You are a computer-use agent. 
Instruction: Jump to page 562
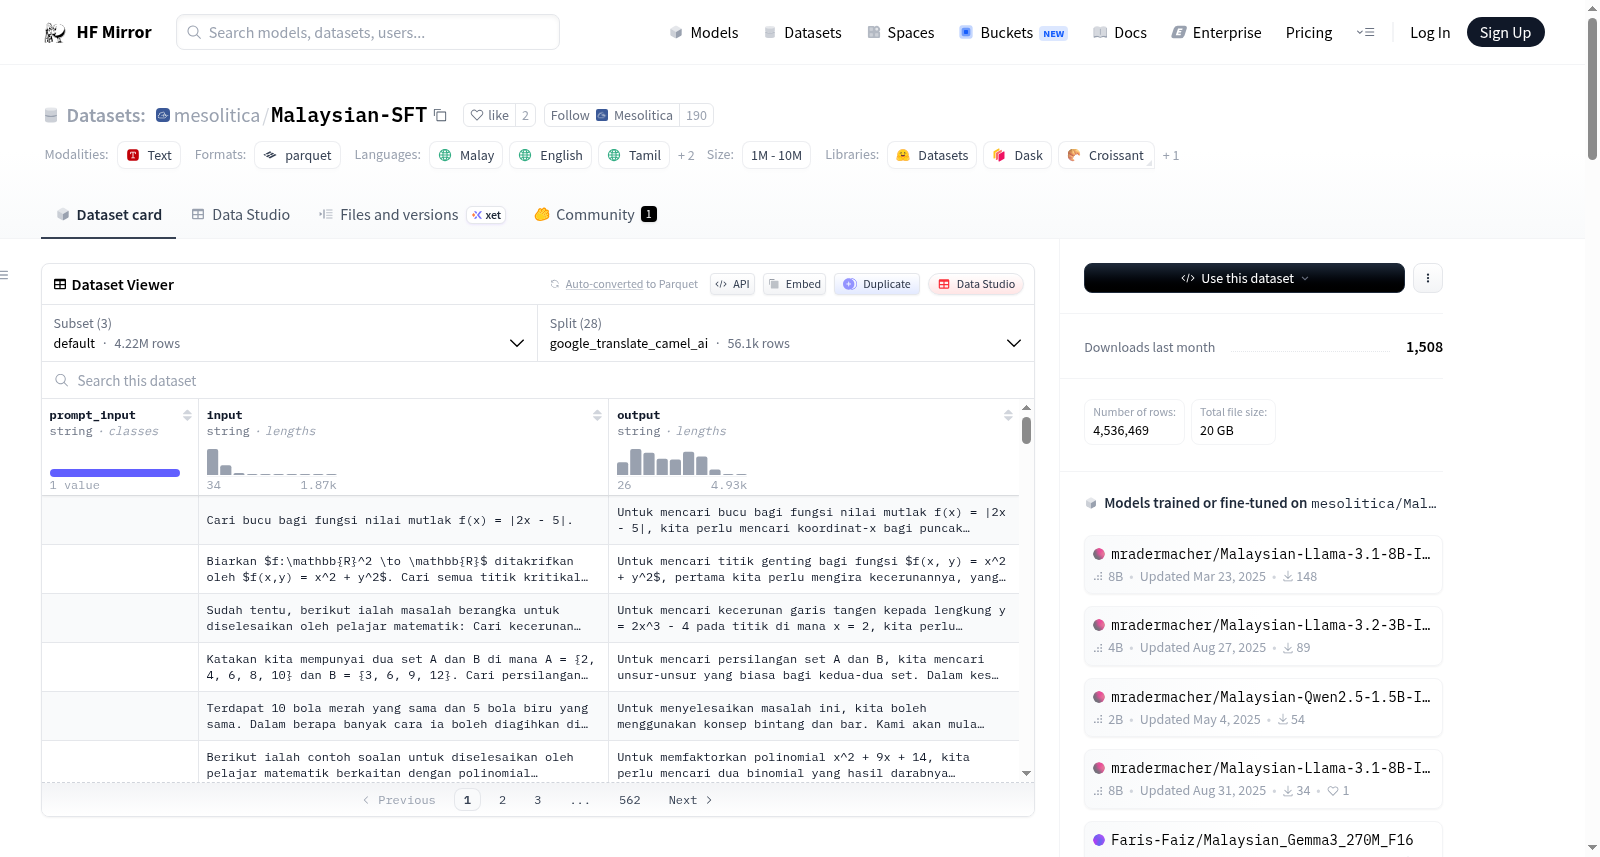tap(630, 800)
